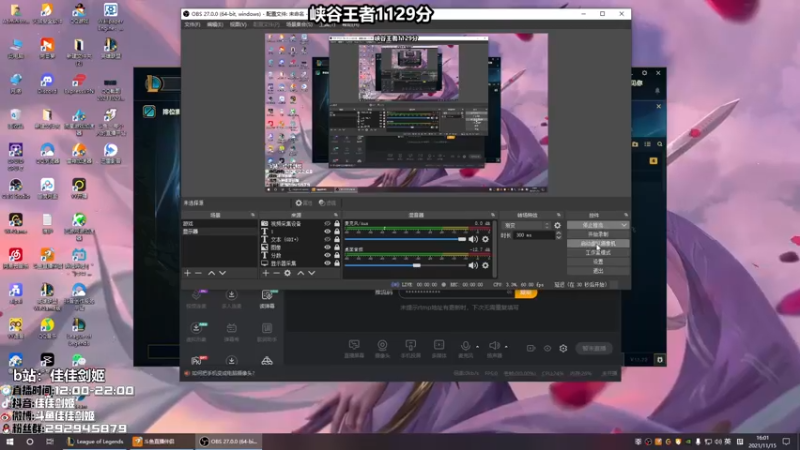Open the Windows Start button
The image size is (800, 450).
coord(9,441)
